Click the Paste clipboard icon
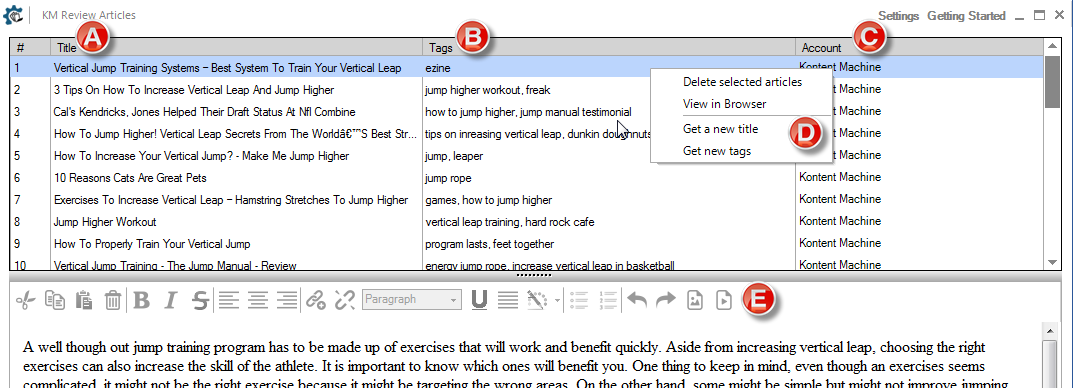Viewport: 1073px width, 388px height. click(84, 300)
